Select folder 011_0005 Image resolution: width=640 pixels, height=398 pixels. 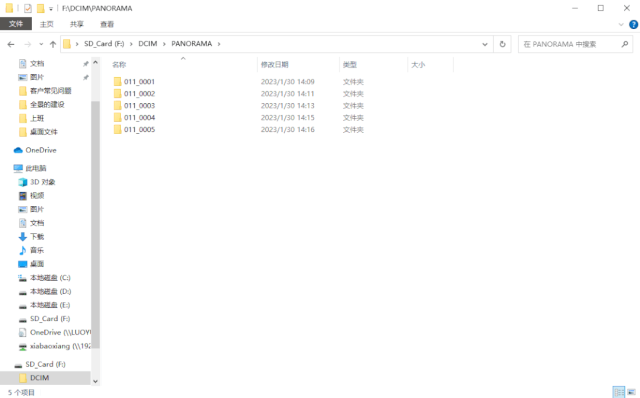tap(139, 129)
